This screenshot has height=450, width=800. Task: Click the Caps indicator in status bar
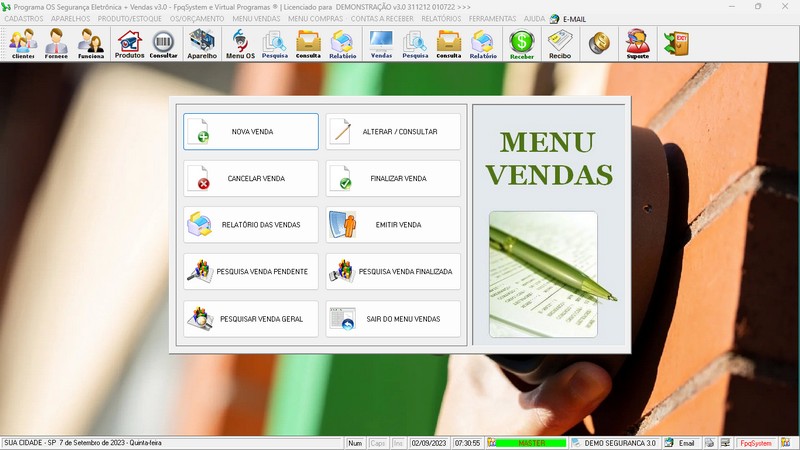378,443
